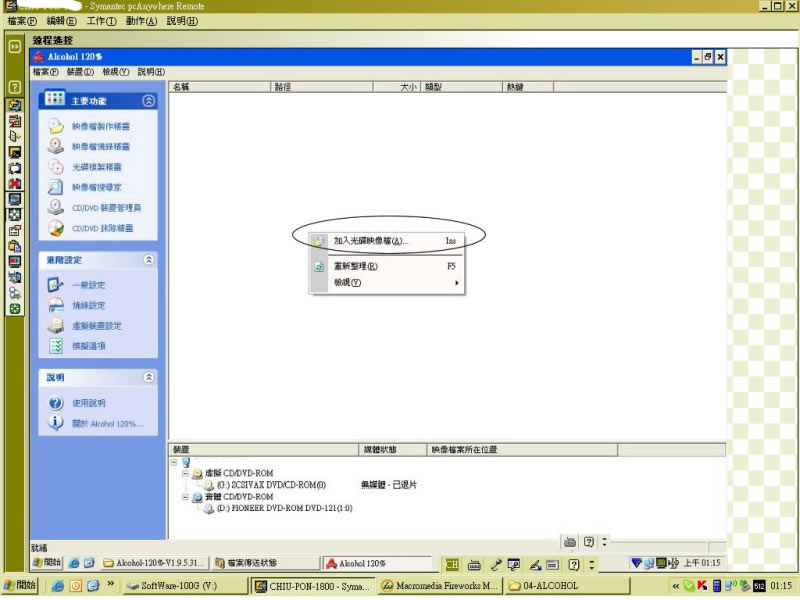Launch CD/DVD 抹除精靈 erase wizard

pos(102,228)
